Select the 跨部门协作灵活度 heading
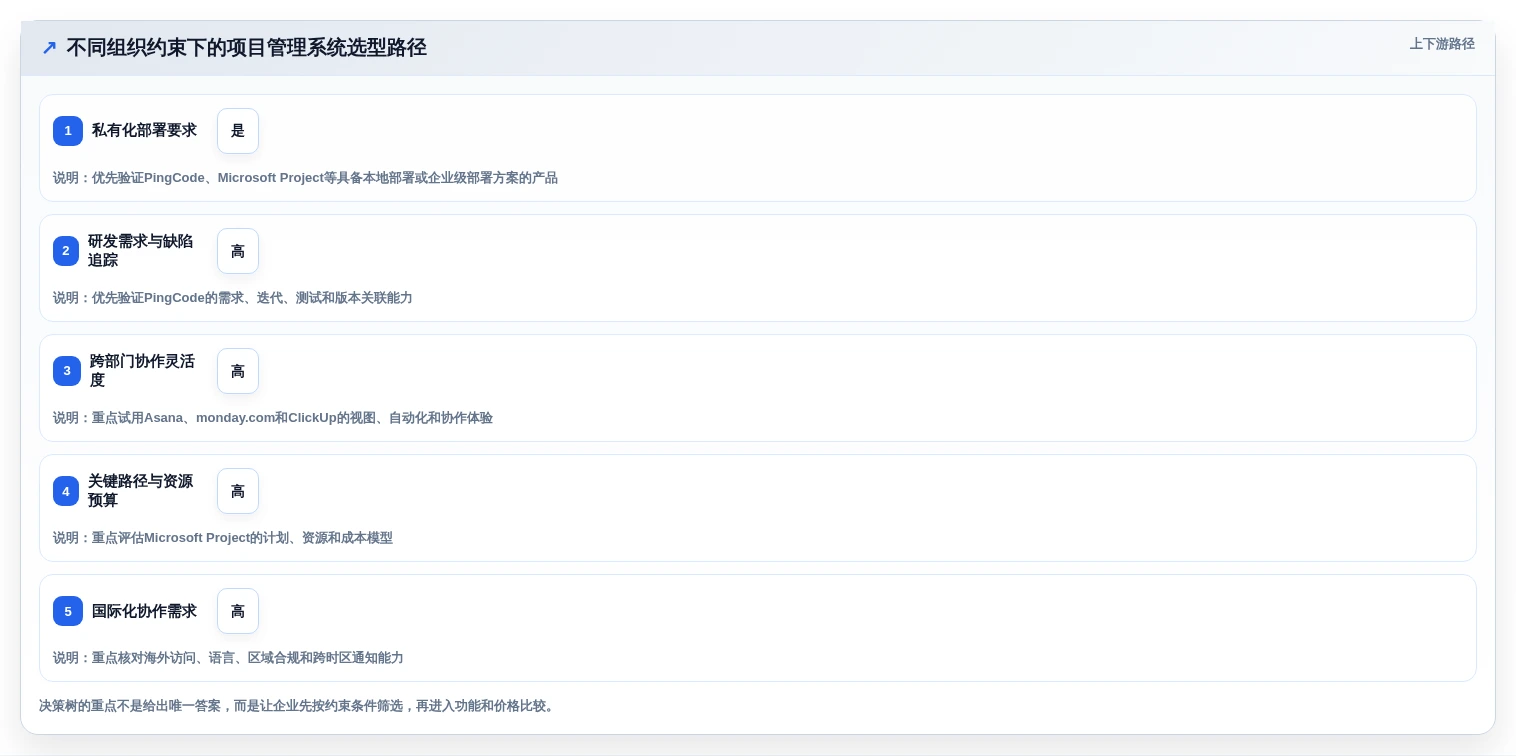 coord(142,371)
